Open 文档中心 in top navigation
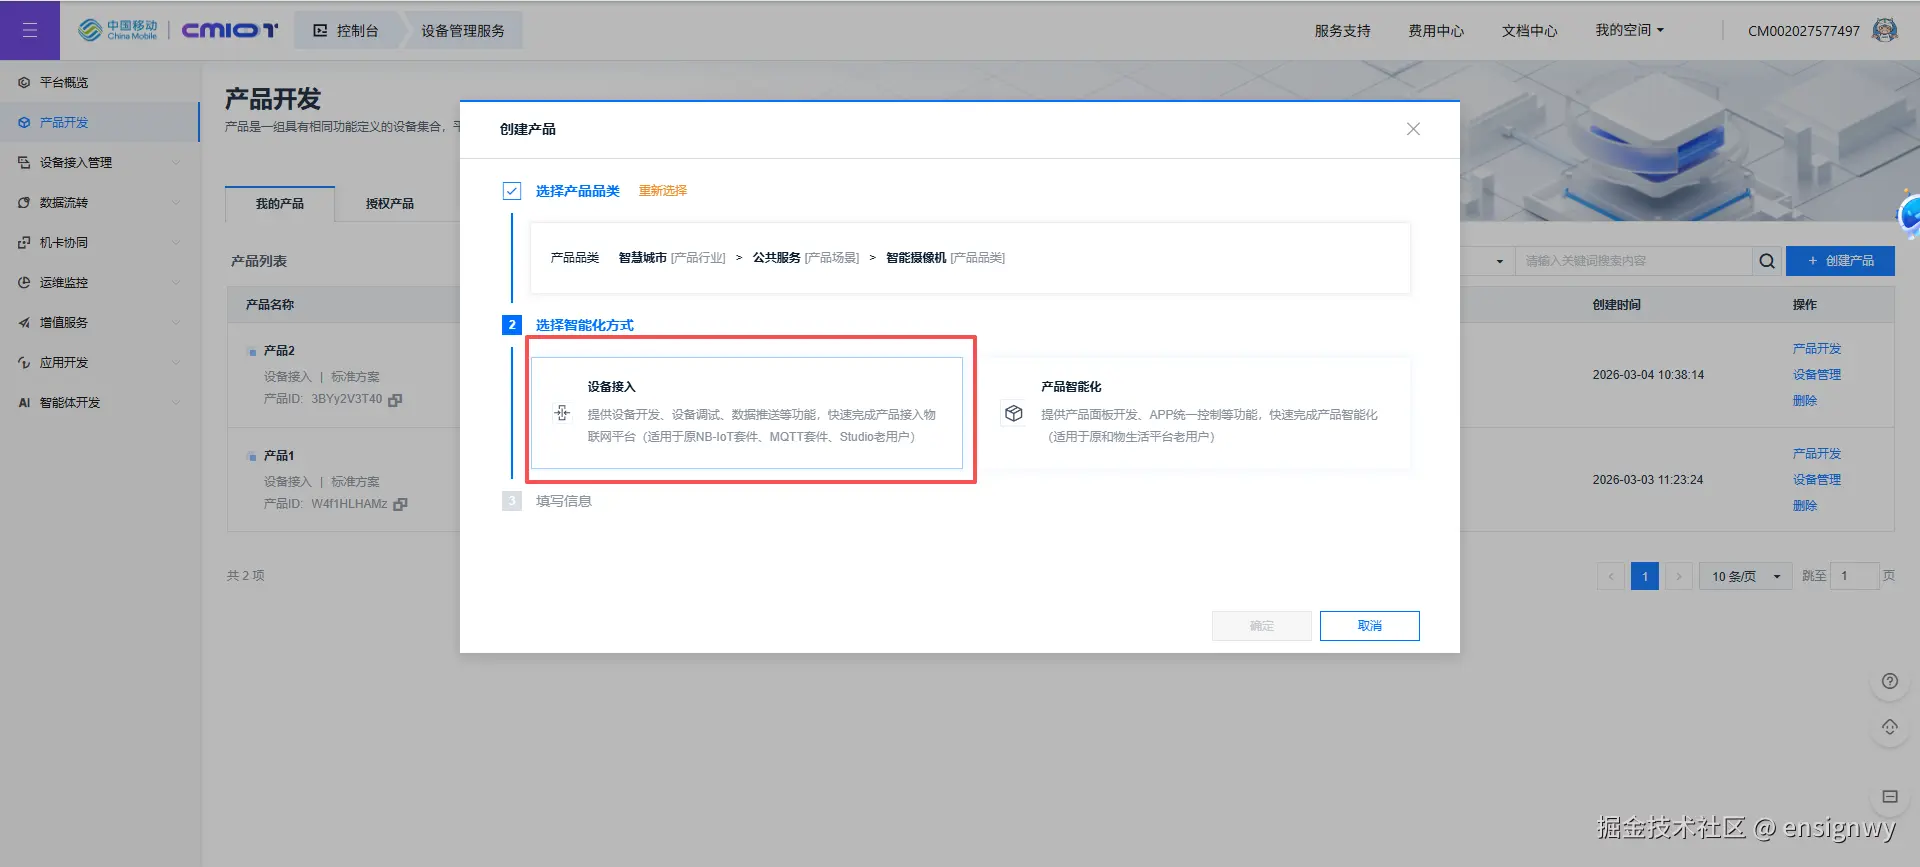The width and height of the screenshot is (1920, 867). coord(1529,31)
